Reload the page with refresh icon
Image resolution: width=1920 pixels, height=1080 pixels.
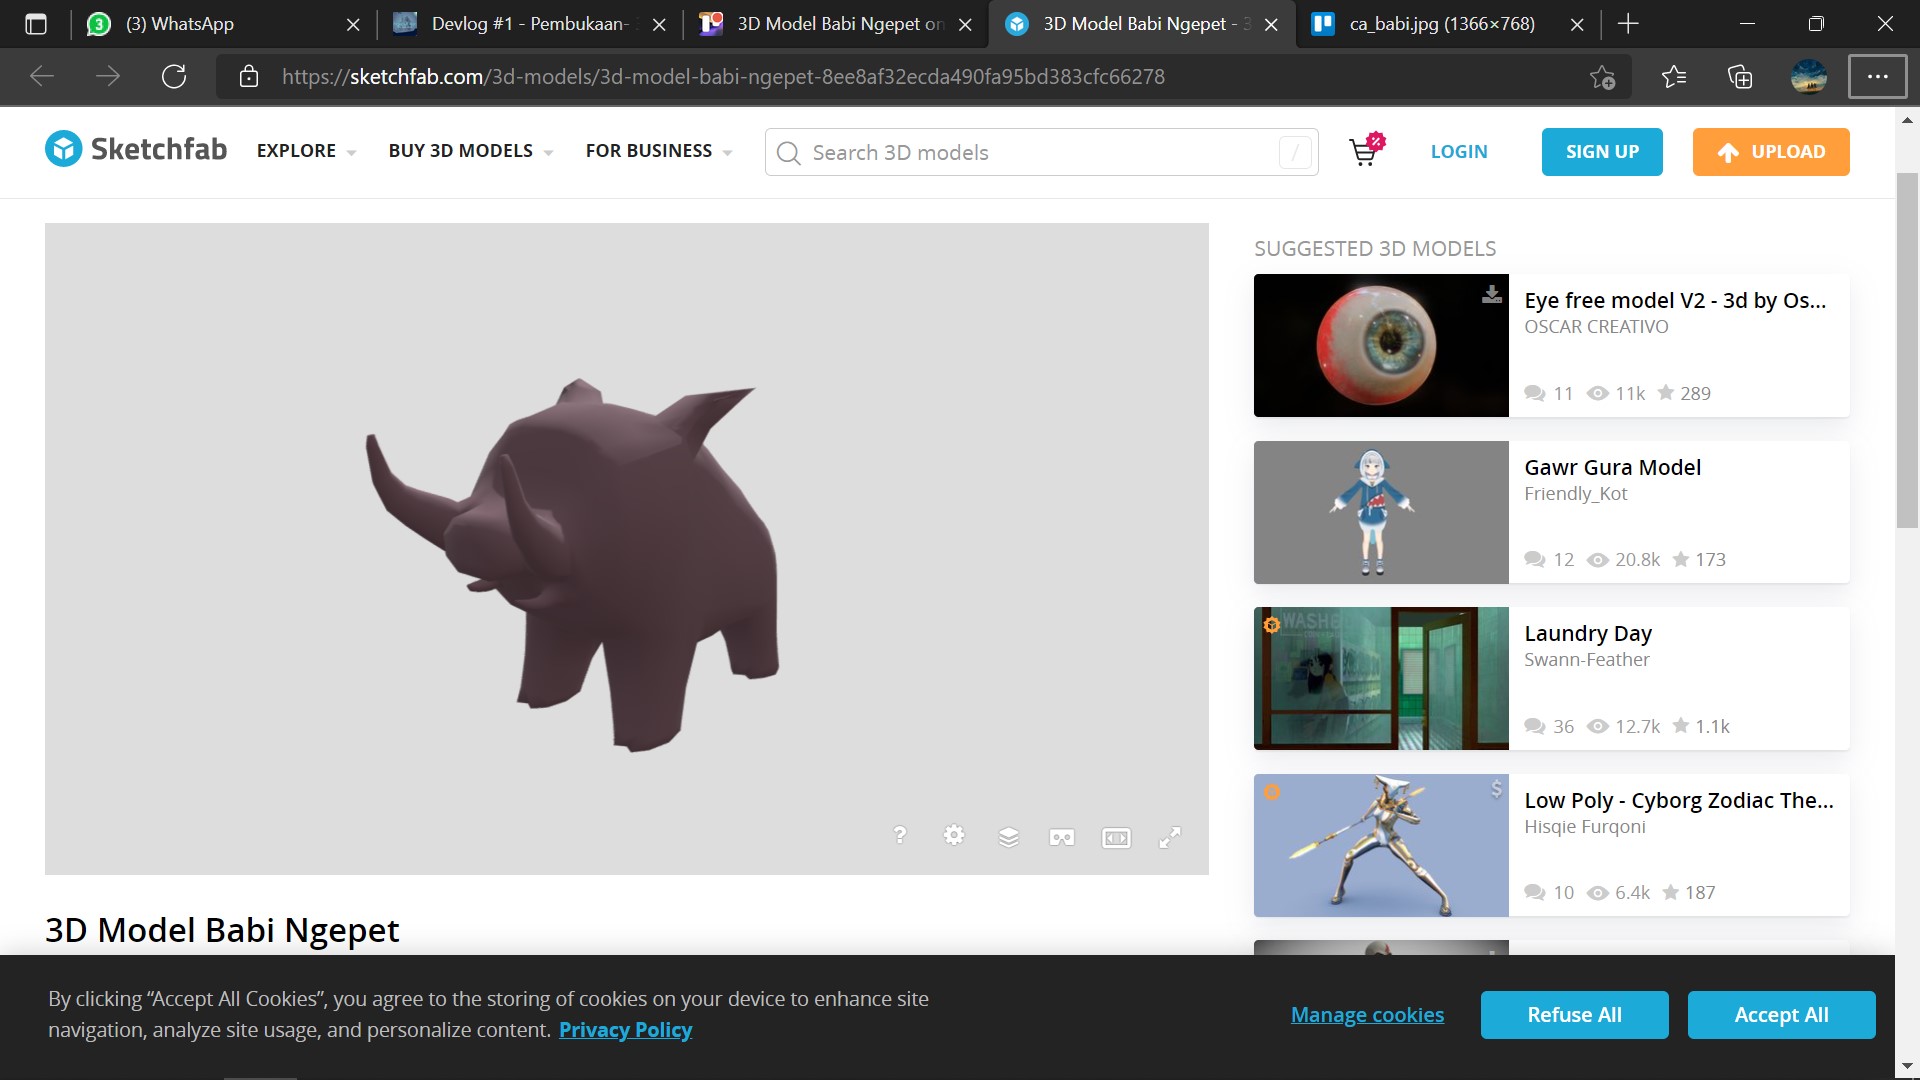tap(174, 77)
